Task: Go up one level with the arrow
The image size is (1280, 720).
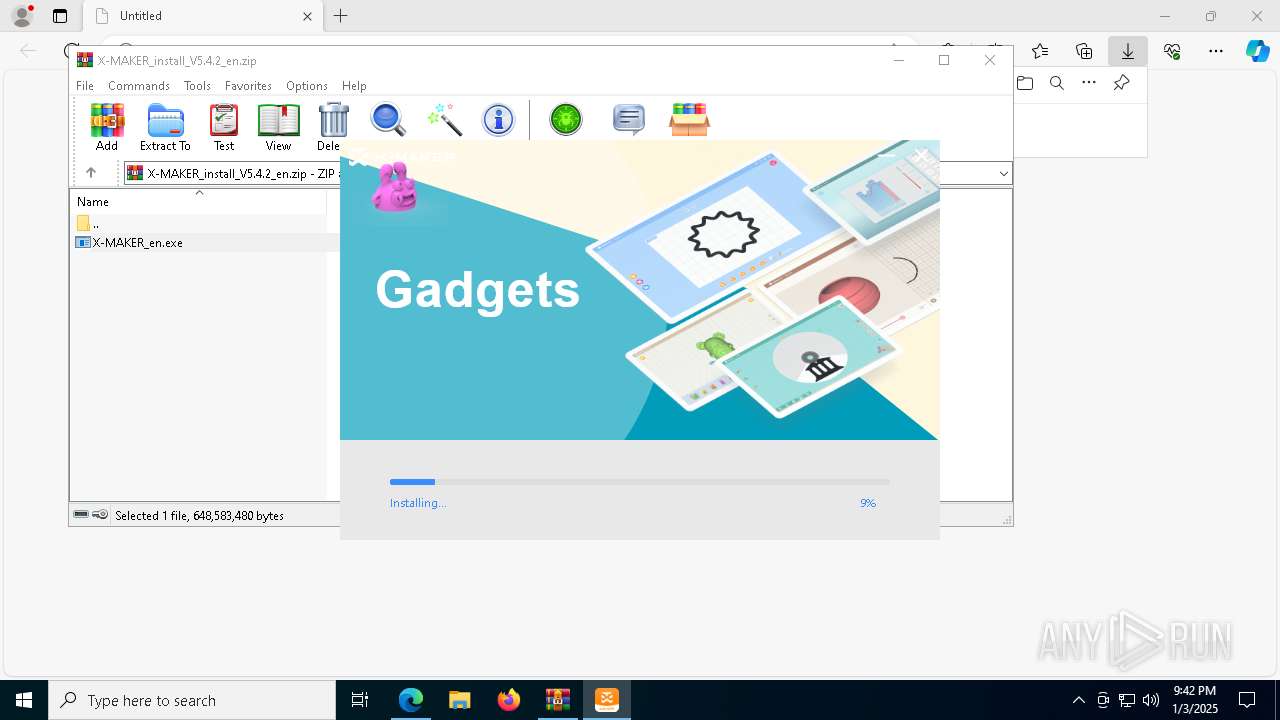Action: (x=91, y=173)
